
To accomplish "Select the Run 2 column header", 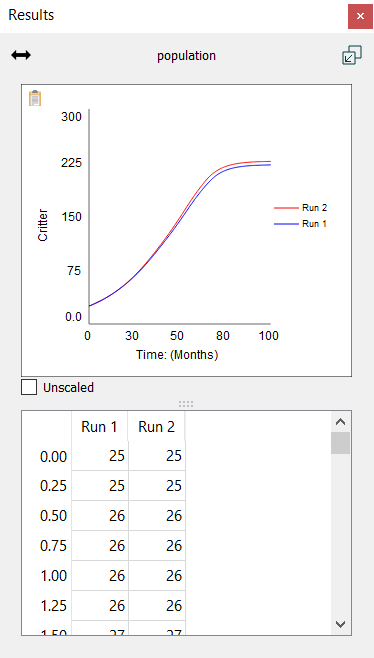I will coord(157,427).
